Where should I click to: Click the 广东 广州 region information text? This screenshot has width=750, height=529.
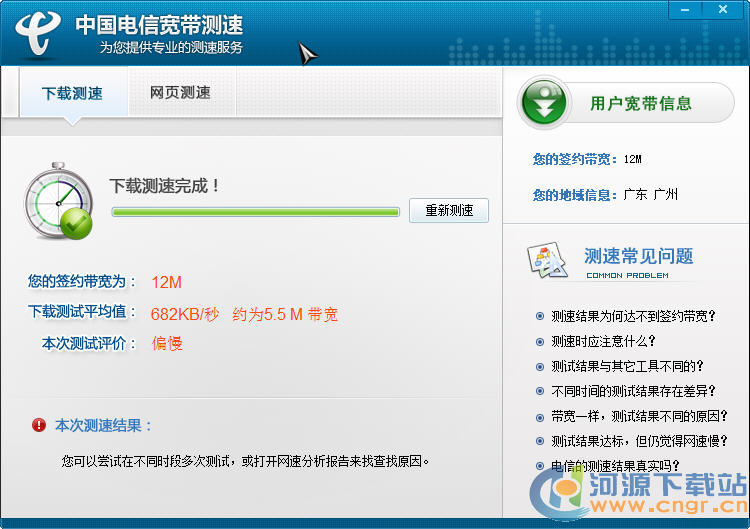coord(651,194)
